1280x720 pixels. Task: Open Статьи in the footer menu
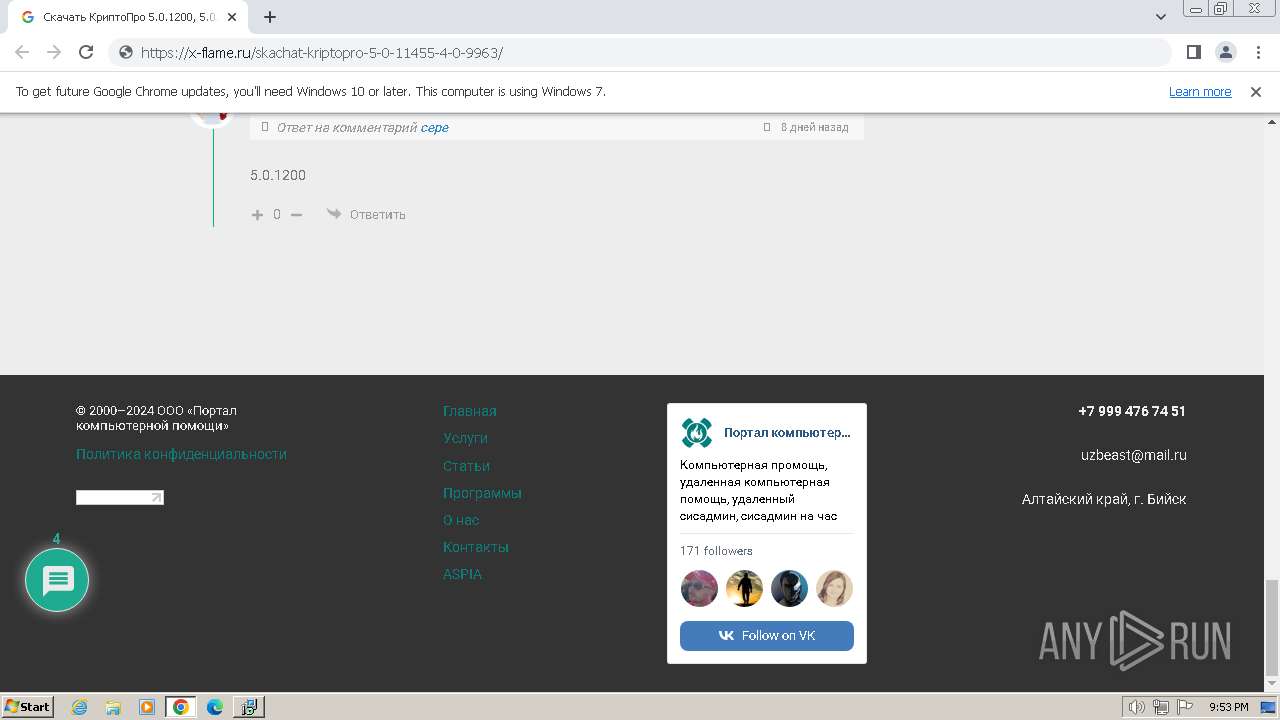(466, 466)
